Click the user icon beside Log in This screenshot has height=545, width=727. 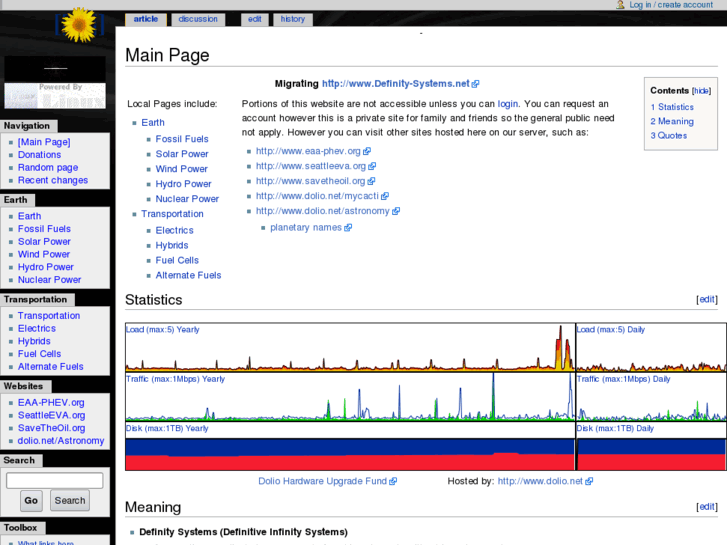[620, 5]
